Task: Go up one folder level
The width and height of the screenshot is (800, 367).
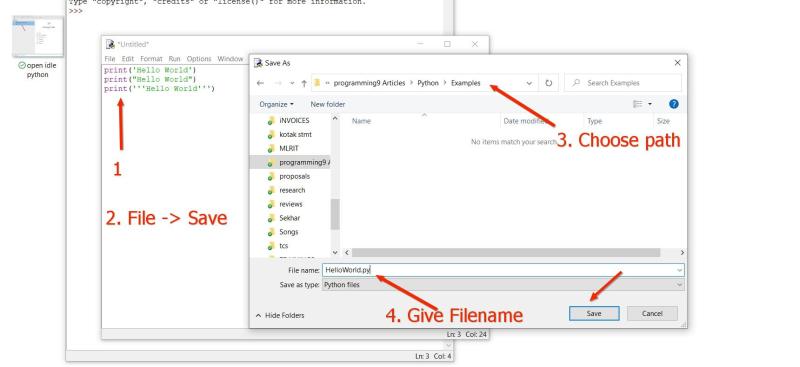Action: pyautogui.click(x=304, y=83)
